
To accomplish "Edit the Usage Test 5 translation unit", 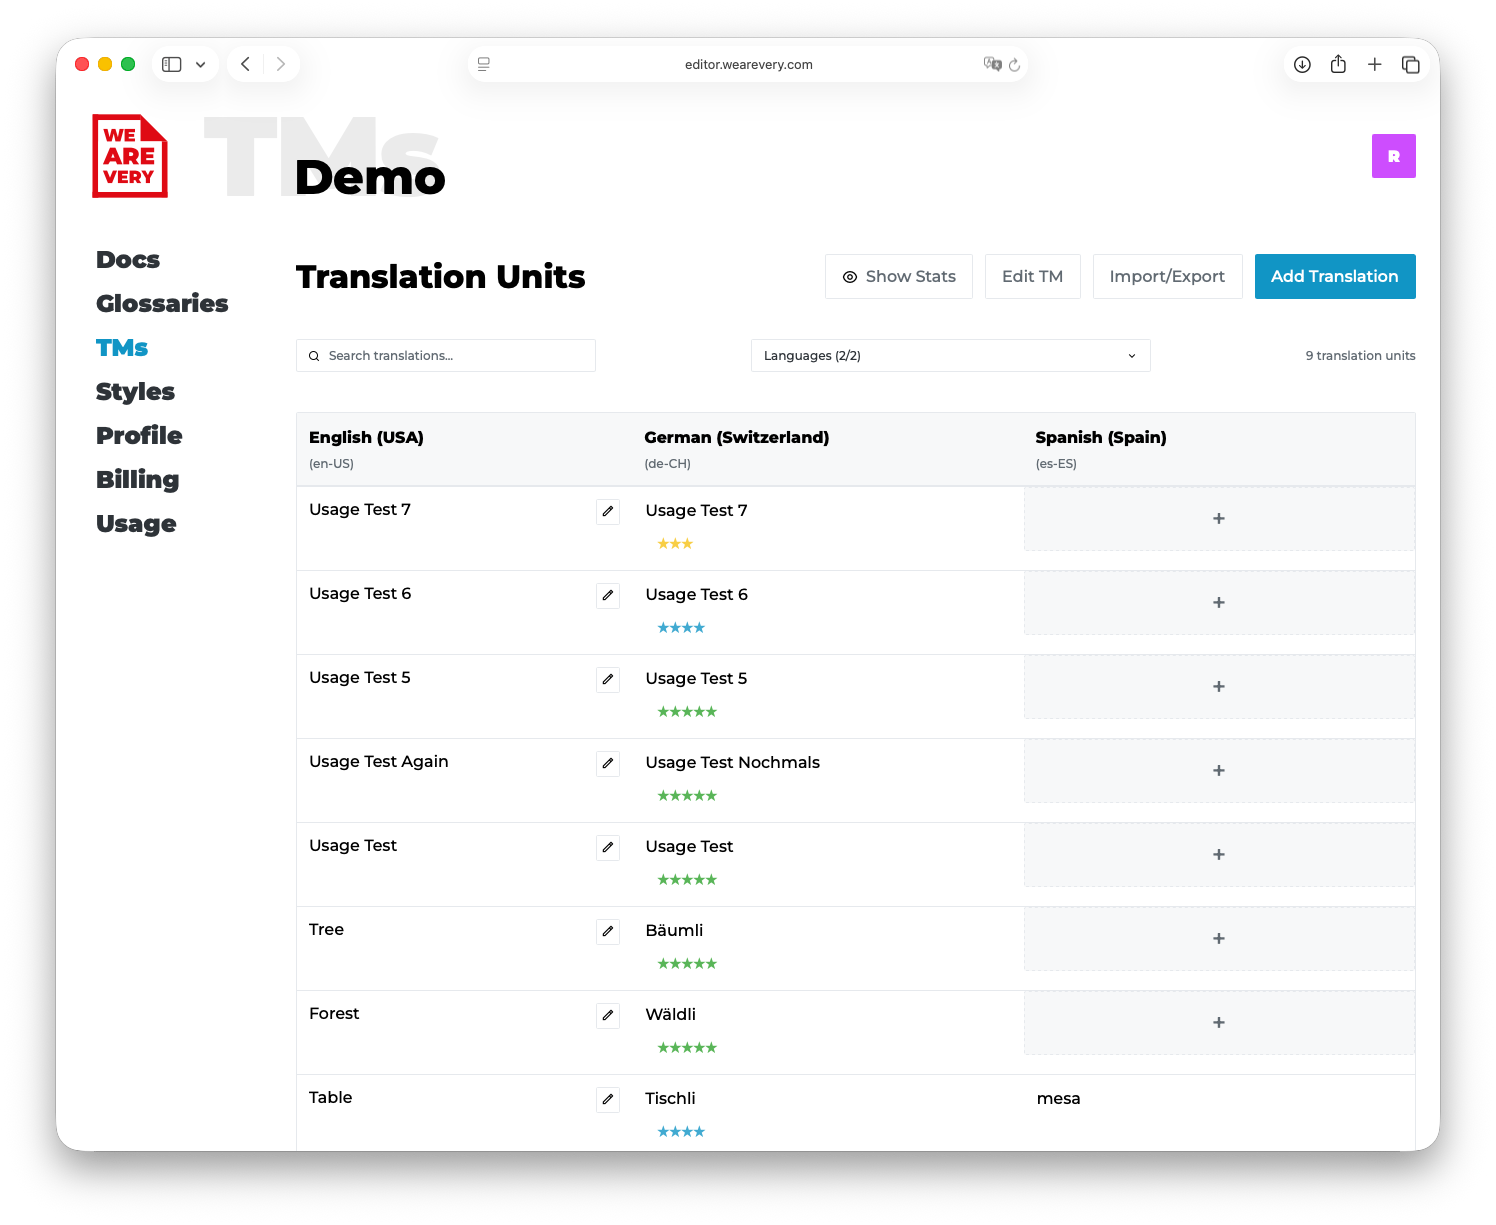I will click(608, 680).
